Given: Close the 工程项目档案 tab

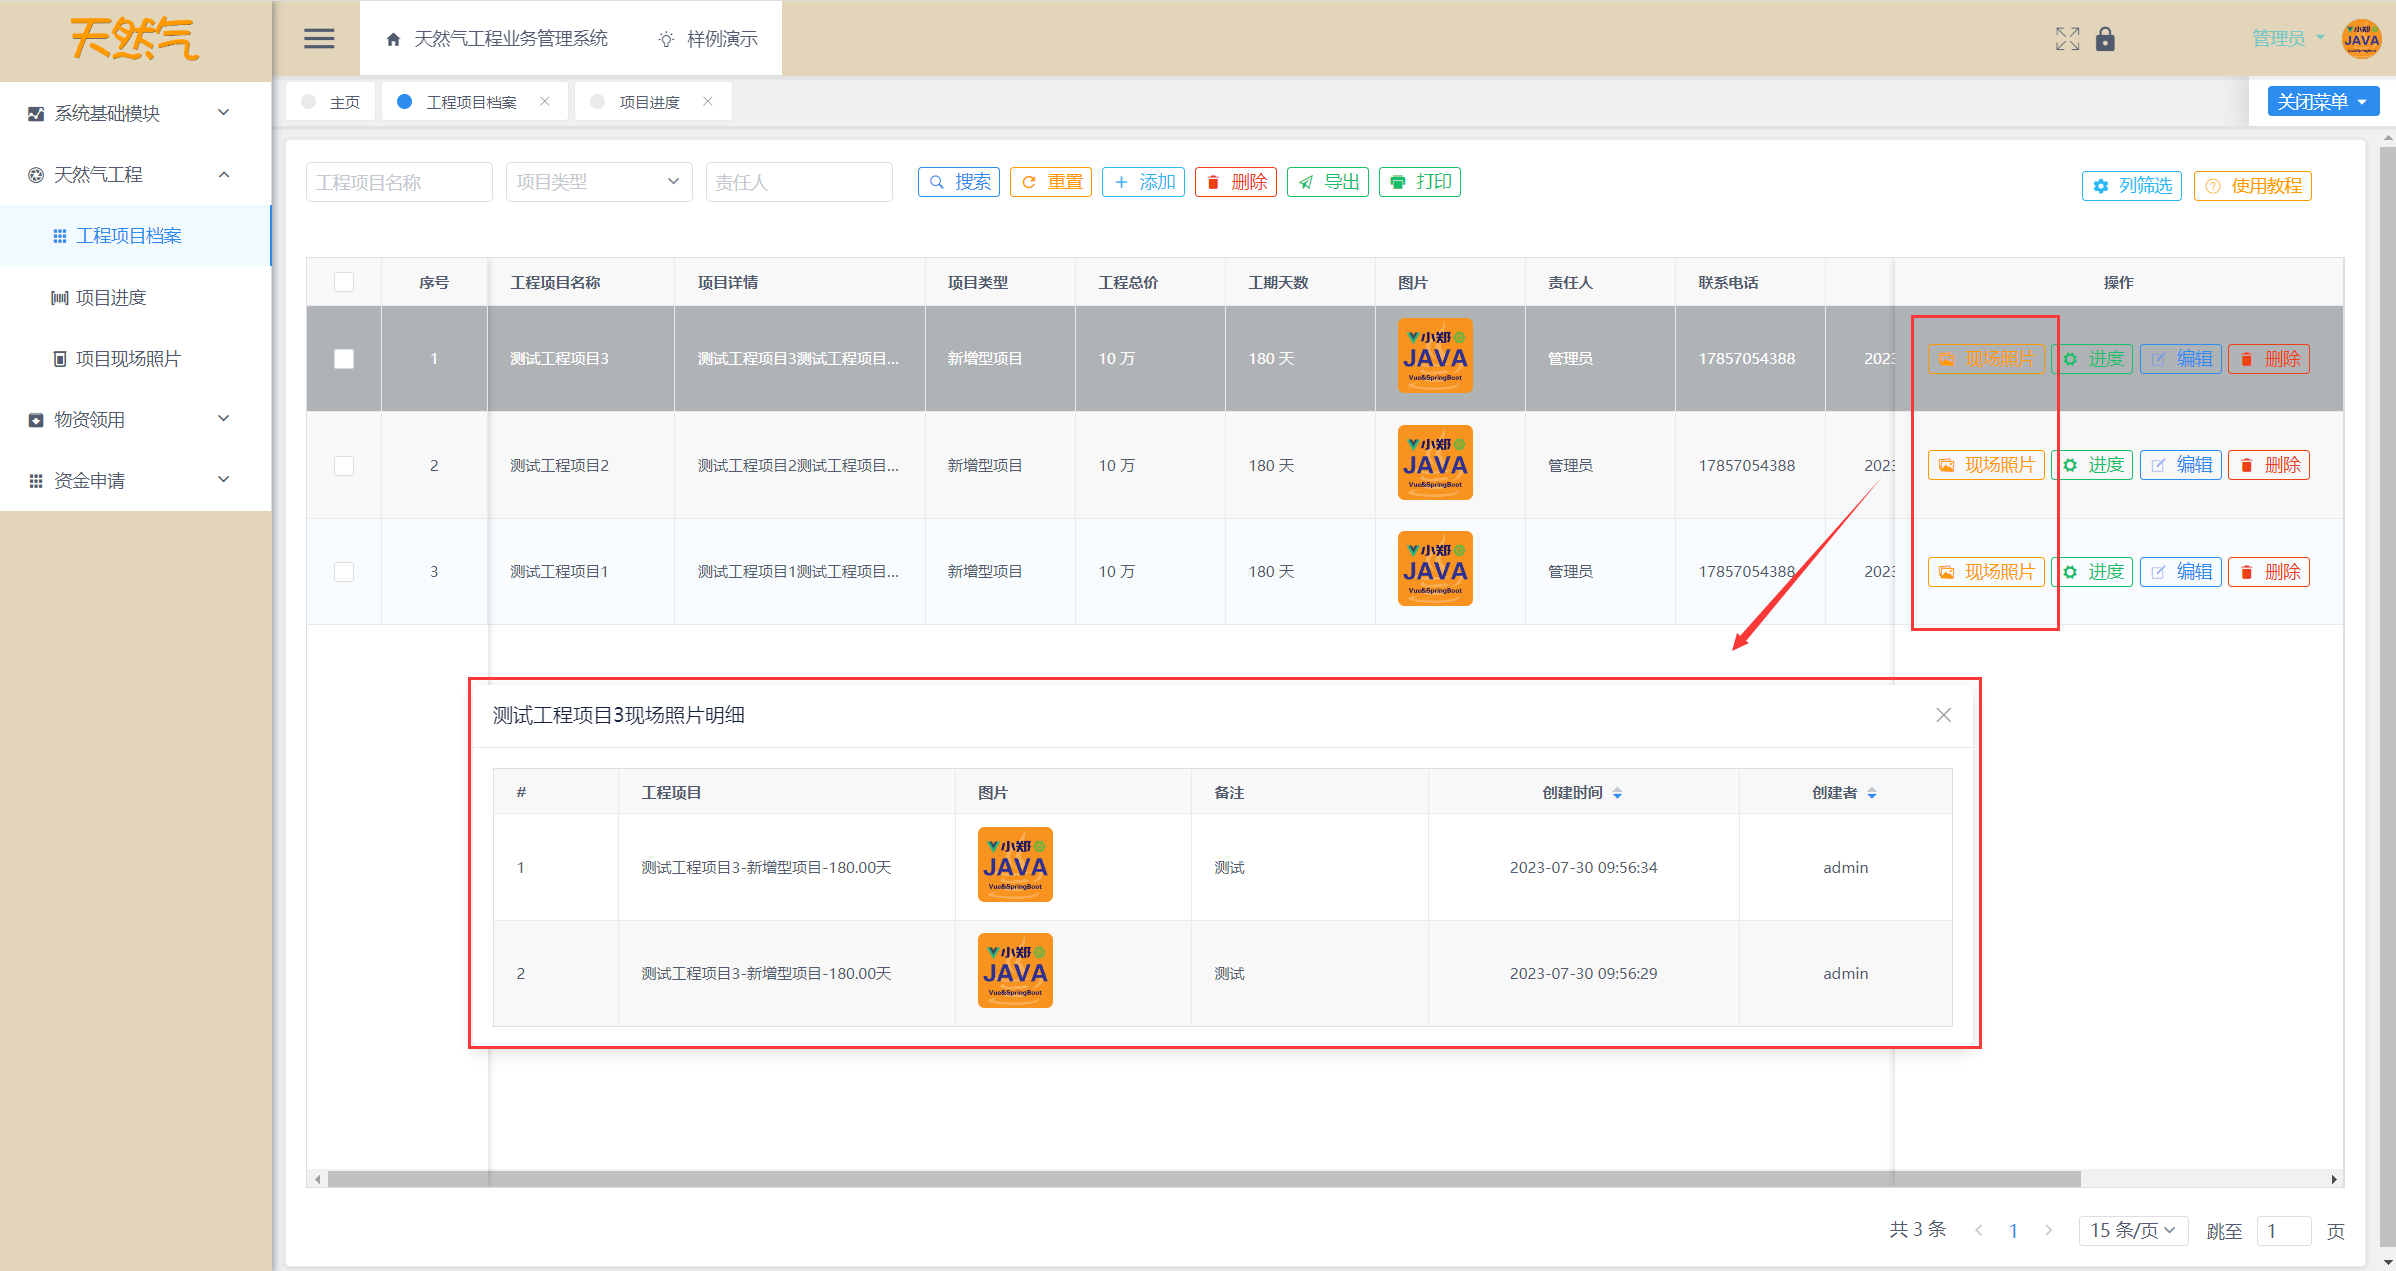Looking at the screenshot, I should 545,101.
